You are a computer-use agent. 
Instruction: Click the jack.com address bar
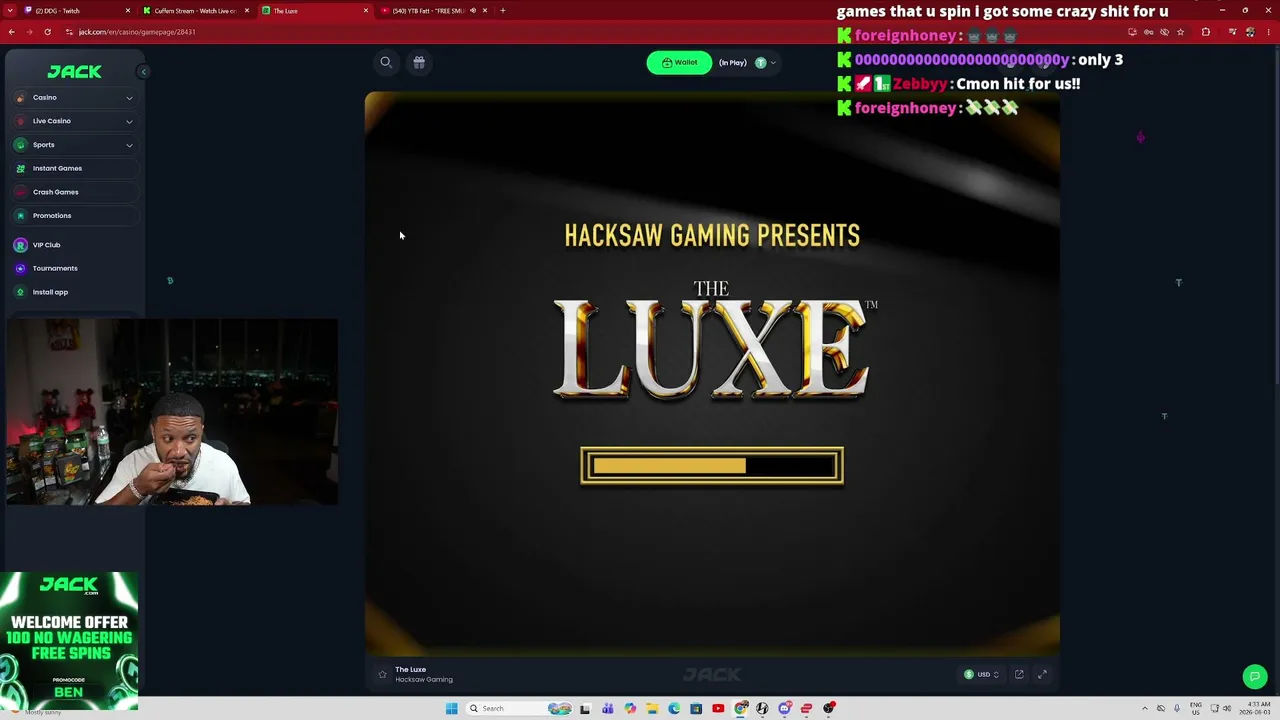[x=600, y=32]
